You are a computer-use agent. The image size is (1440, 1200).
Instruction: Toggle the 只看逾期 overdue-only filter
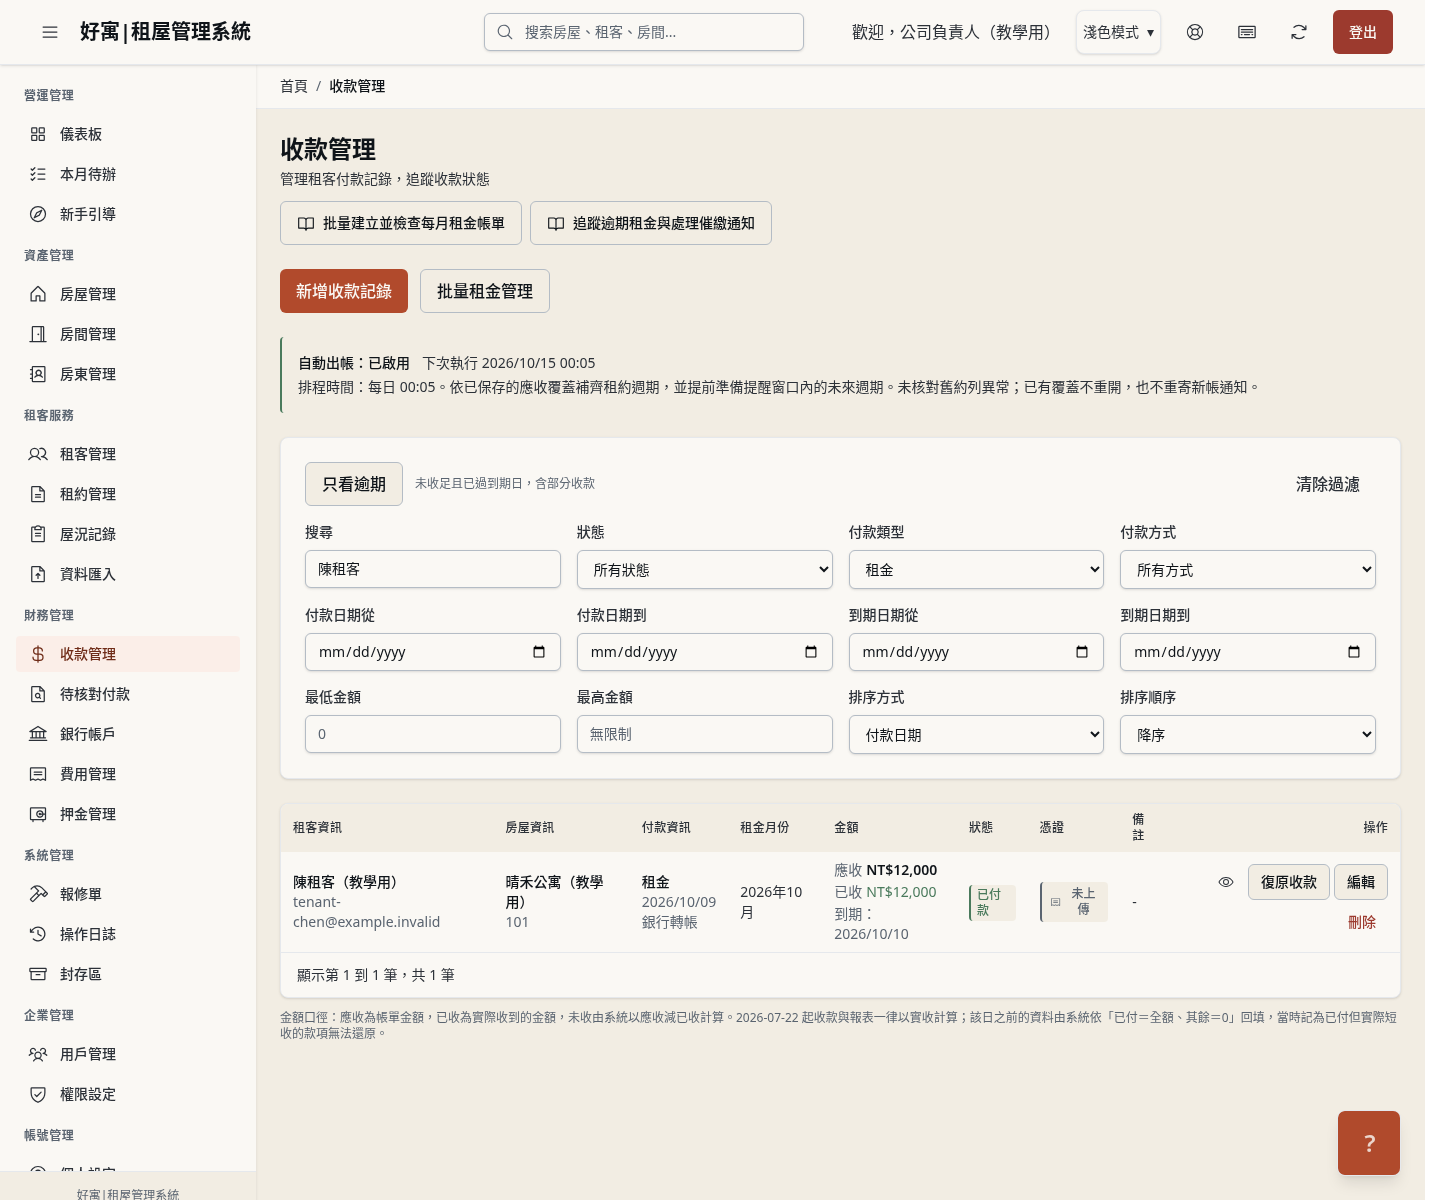click(x=354, y=484)
